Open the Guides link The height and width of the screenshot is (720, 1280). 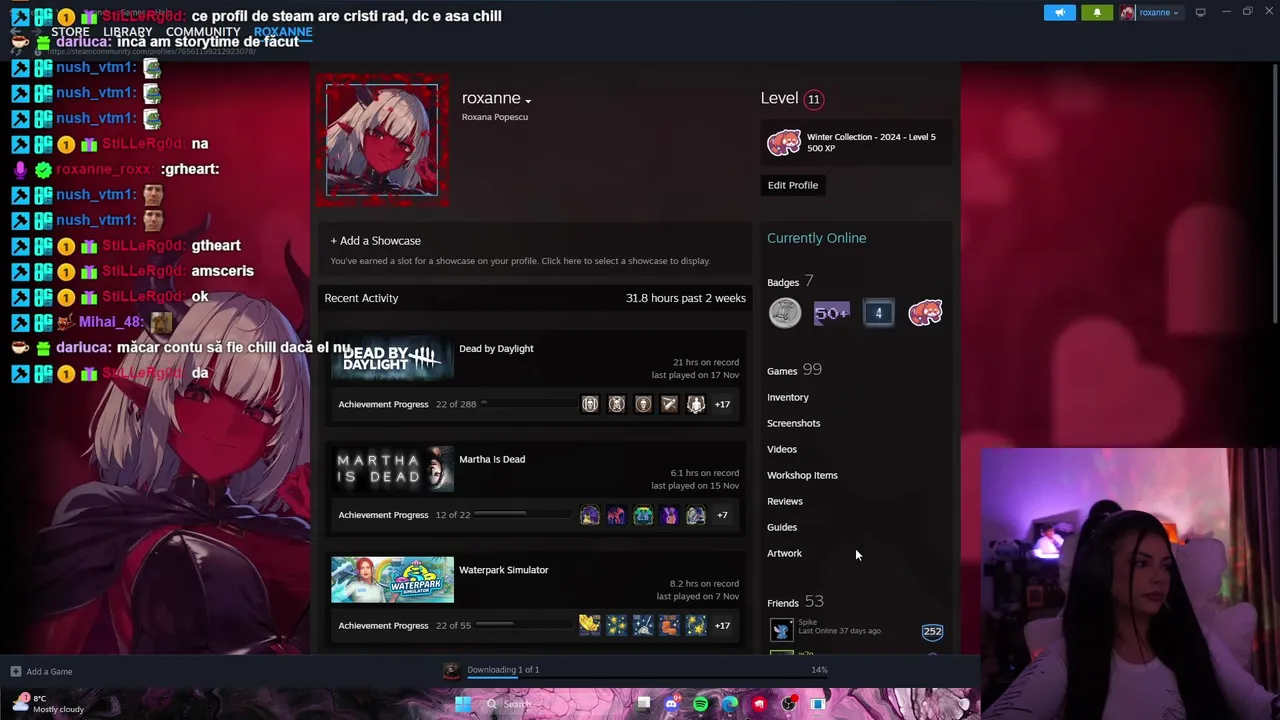pos(782,527)
